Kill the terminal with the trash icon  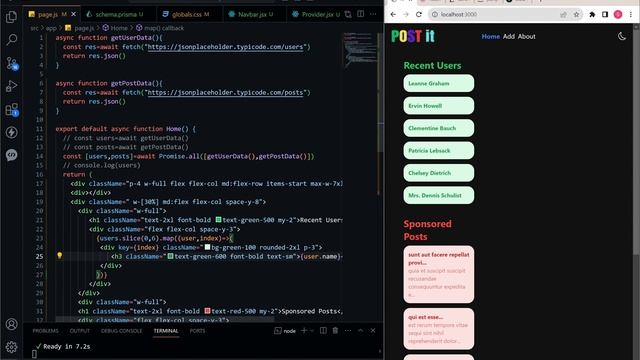[335, 331]
